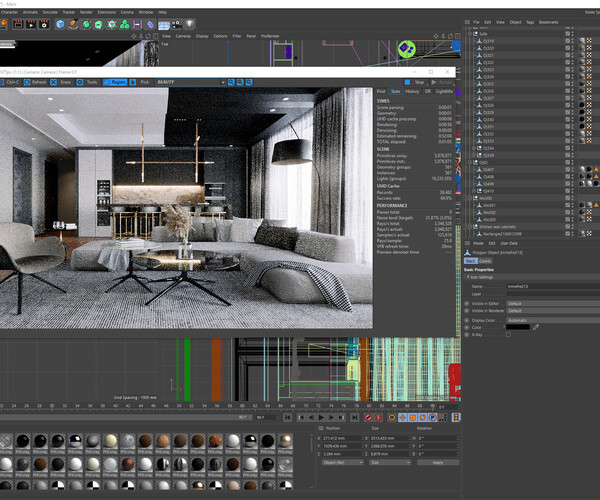Click viewport move-camera icon near Top view
The width and height of the screenshot is (600, 500).
tap(436, 36)
